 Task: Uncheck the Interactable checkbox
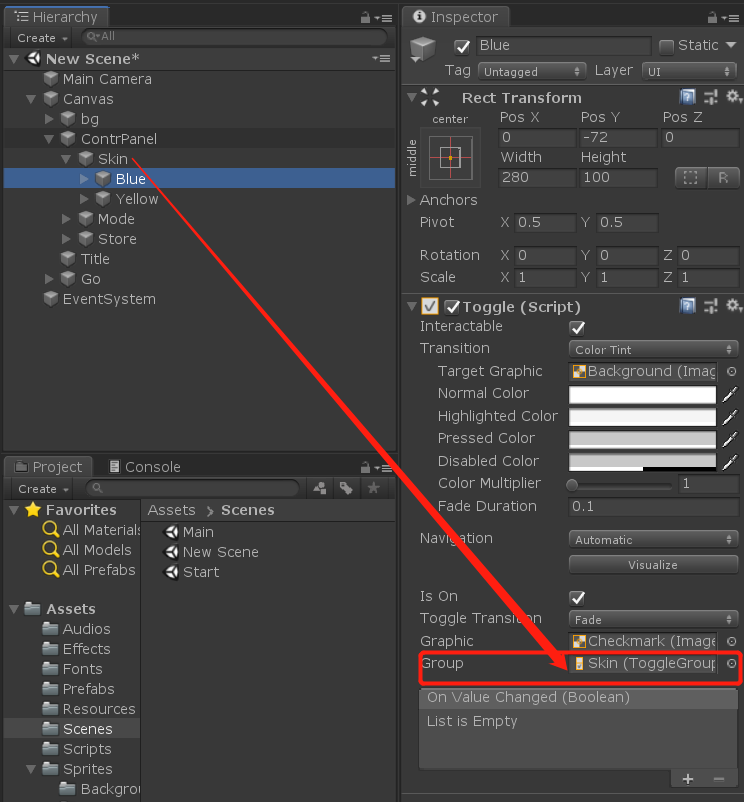pyautogui.click(x=577, y=328)
